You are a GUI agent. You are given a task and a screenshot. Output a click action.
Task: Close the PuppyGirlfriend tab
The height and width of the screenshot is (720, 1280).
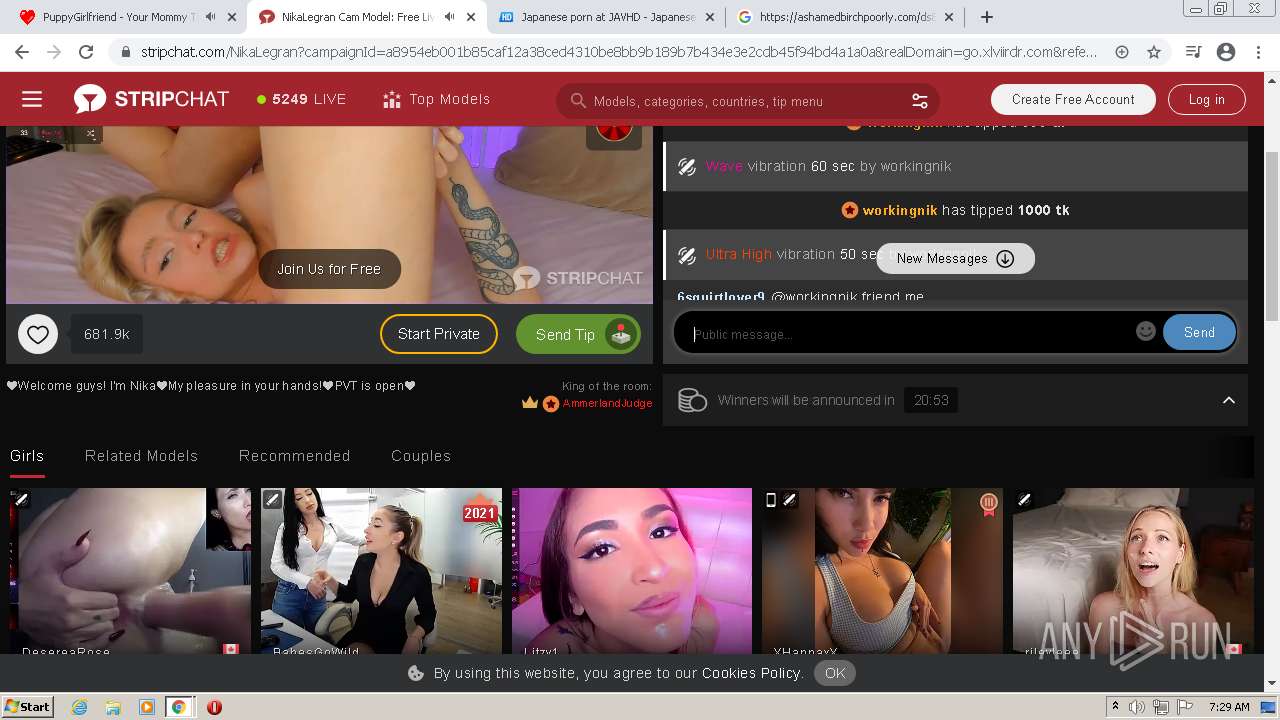click(x=232, y=17)
